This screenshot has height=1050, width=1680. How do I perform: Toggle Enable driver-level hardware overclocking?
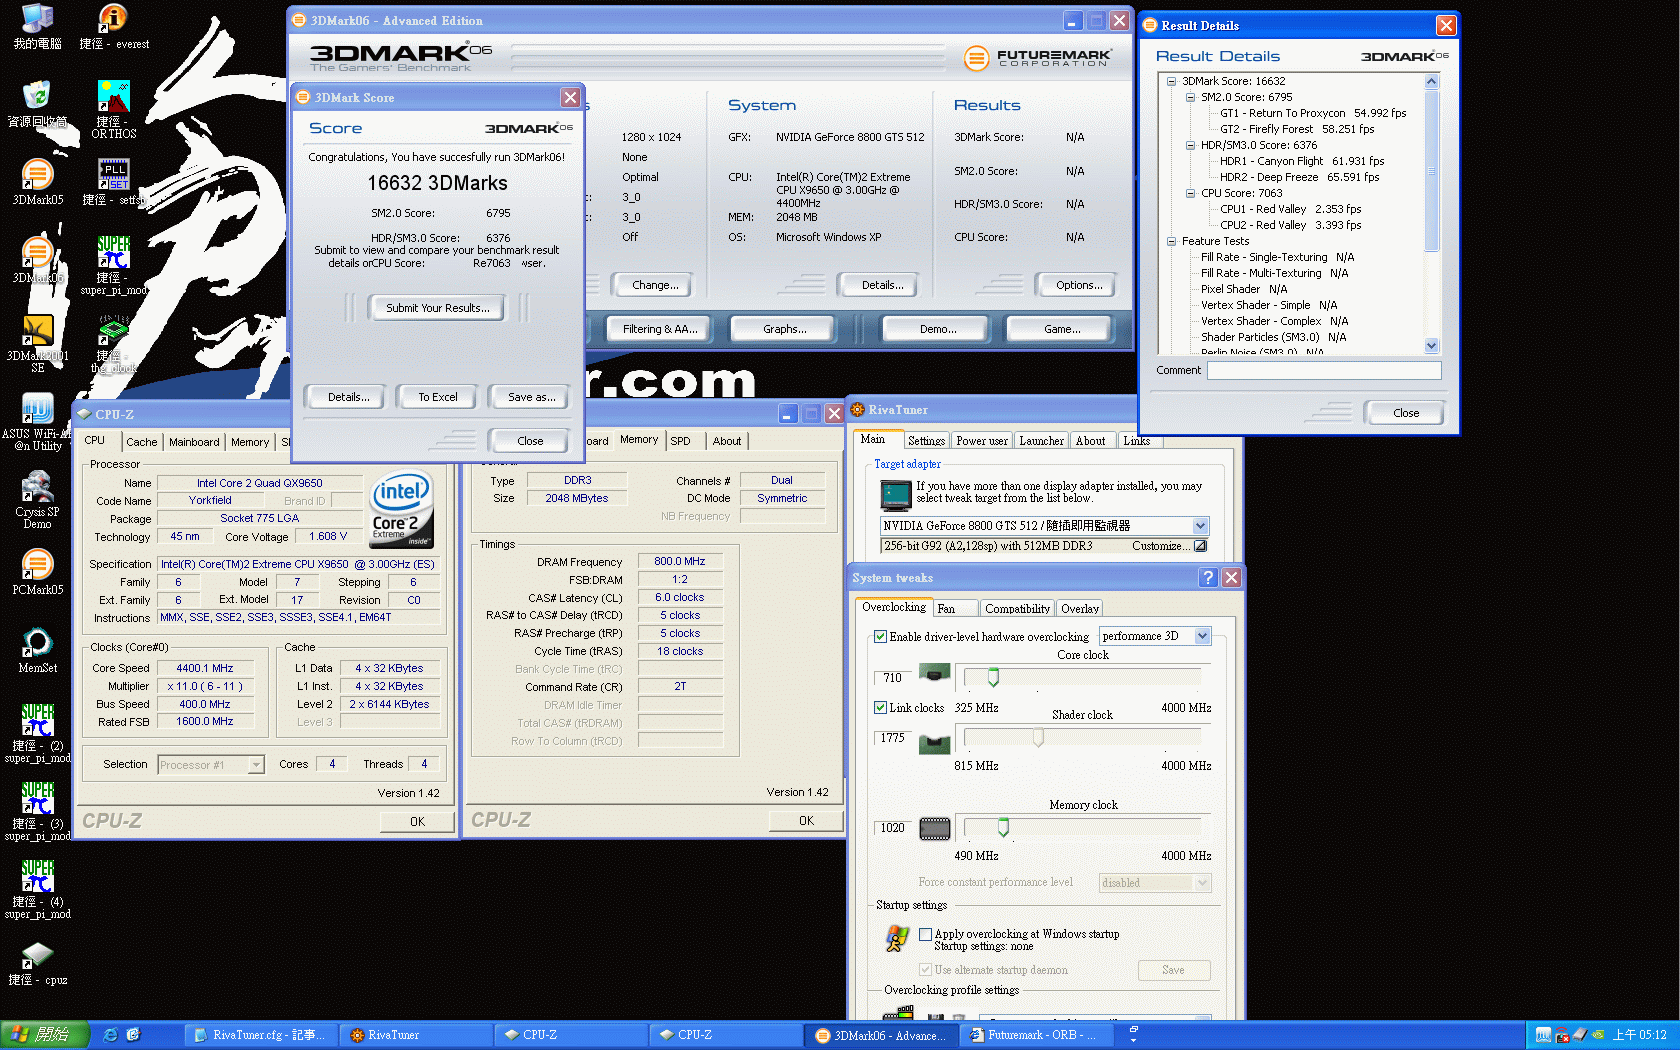point(881,636)
